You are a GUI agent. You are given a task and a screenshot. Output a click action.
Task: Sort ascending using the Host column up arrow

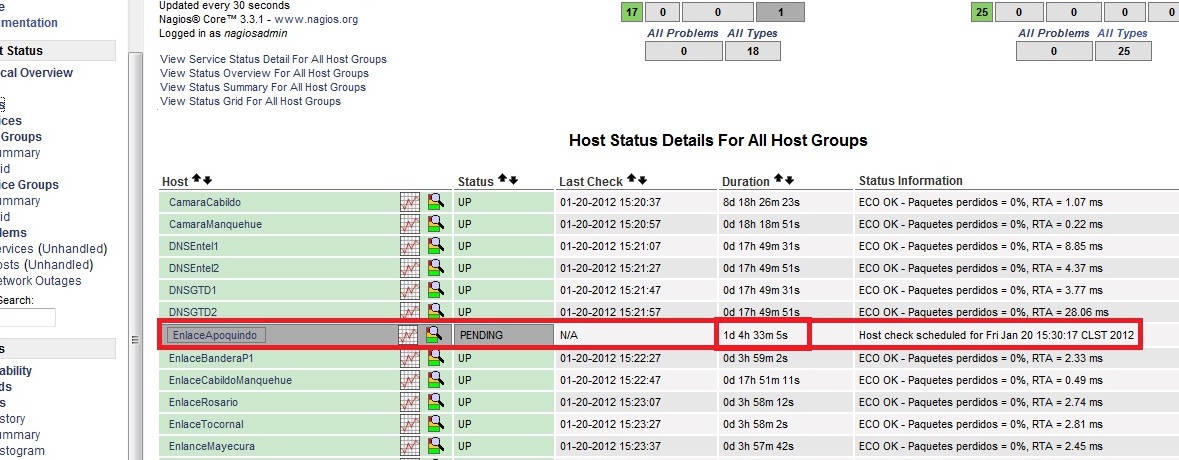pos(196,180)
